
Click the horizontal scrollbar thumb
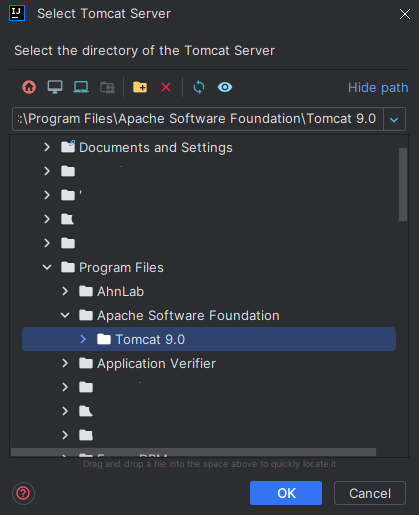coord(193,452)
